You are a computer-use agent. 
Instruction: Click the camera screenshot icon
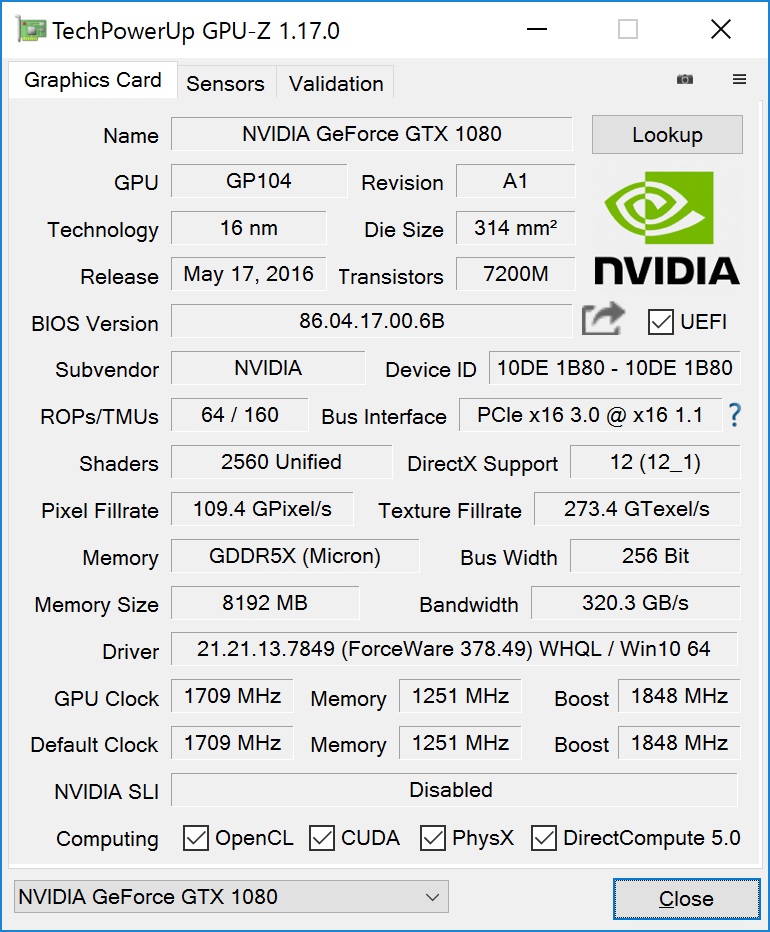click(684, 78)
